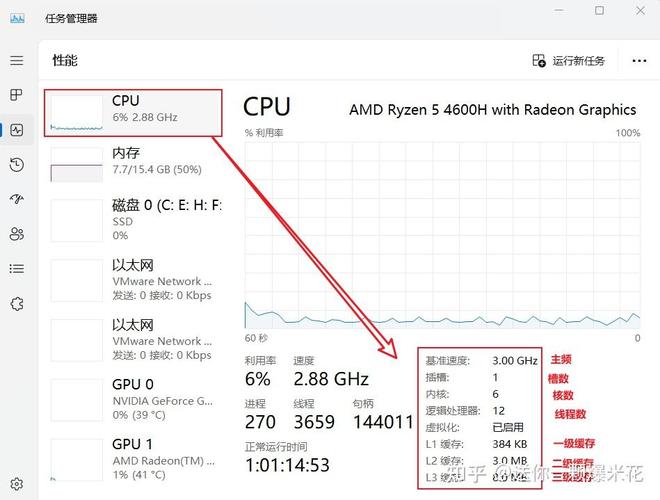The height and width of the screenshot is (500, 660).
Task: Click the 内存 usage thumbnail graph
Action: click(x=77, y=165)
